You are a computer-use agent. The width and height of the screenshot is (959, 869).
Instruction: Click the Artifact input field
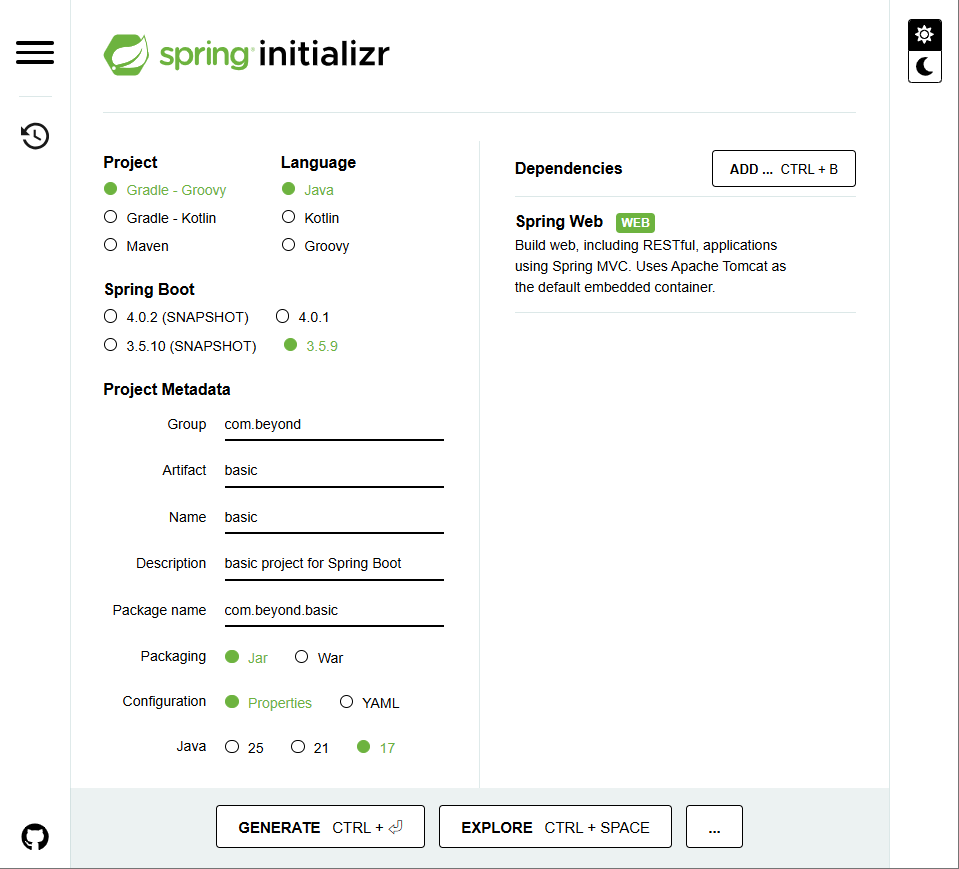click(334, 471)
